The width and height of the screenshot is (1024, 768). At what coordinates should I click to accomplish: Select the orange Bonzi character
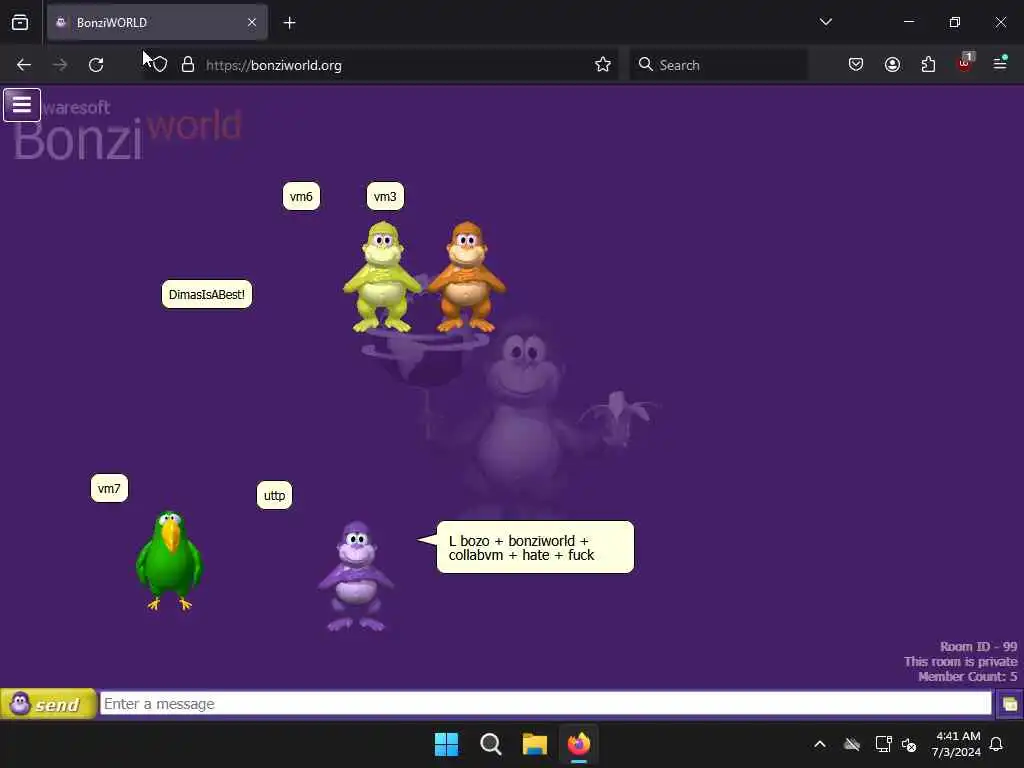466,277
